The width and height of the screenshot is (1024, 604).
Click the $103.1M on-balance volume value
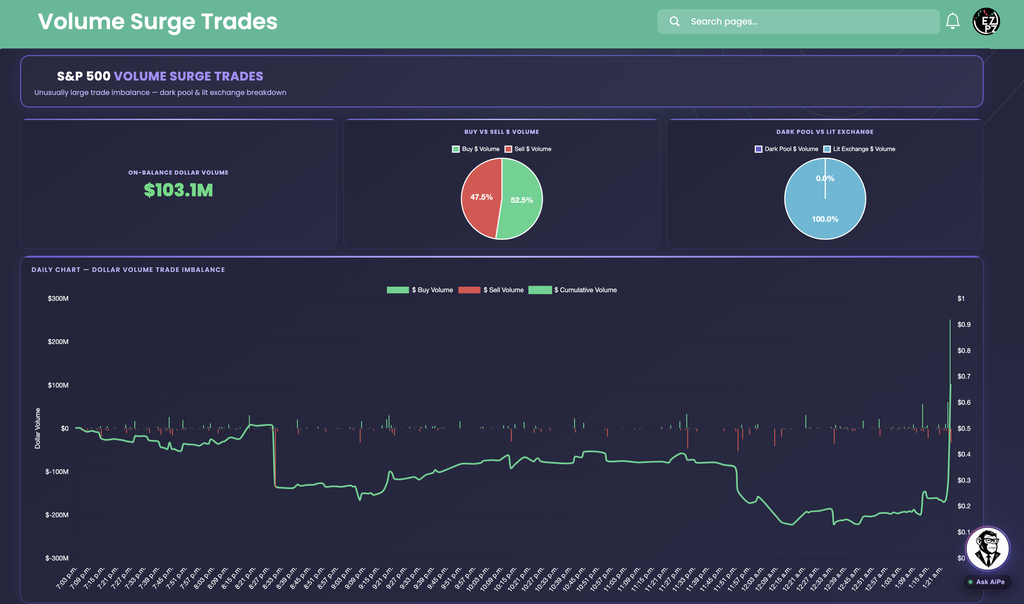pyautogui.click(x=178, y=190)
